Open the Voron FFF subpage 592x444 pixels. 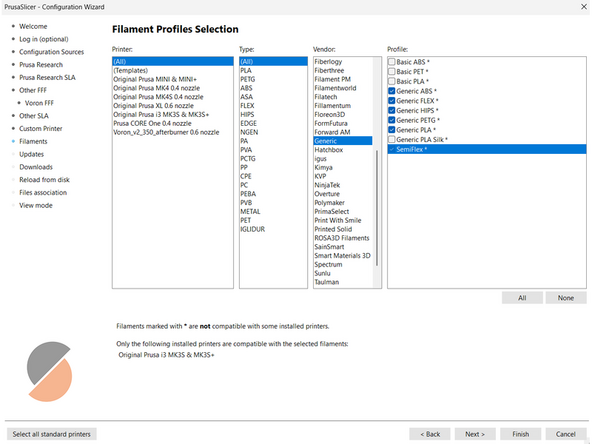point(39,103)
